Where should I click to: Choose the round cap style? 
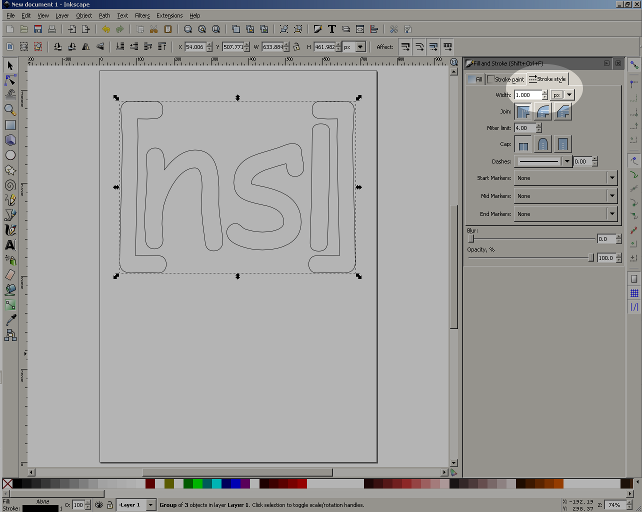click(x=543, y=144)
